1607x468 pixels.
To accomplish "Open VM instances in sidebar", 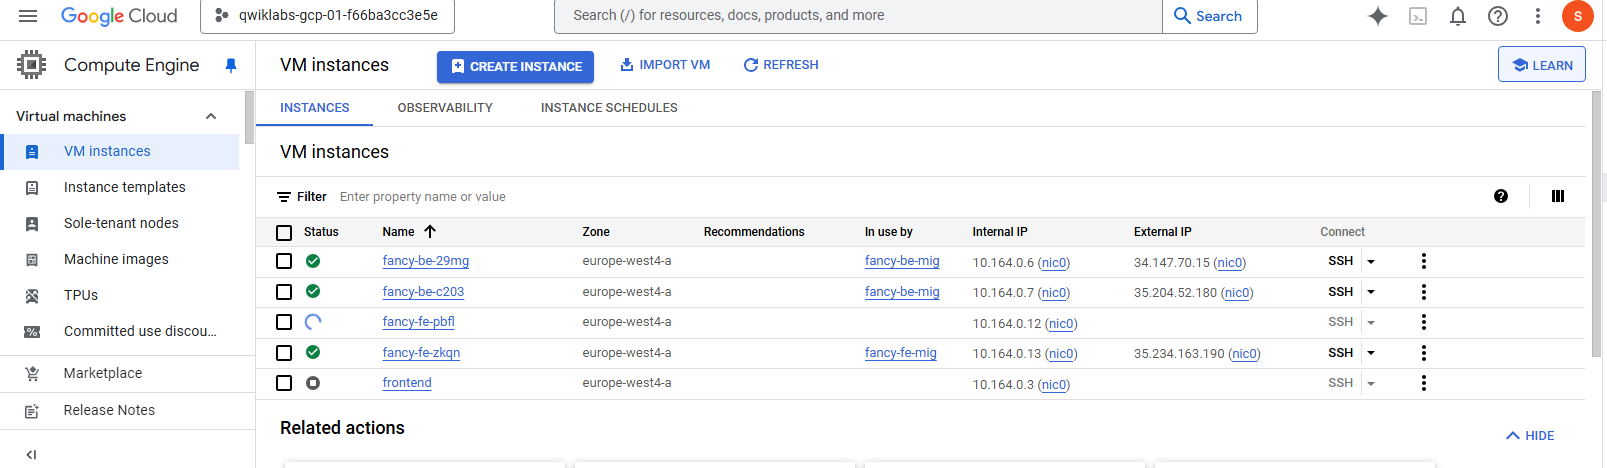I will 120,151.
